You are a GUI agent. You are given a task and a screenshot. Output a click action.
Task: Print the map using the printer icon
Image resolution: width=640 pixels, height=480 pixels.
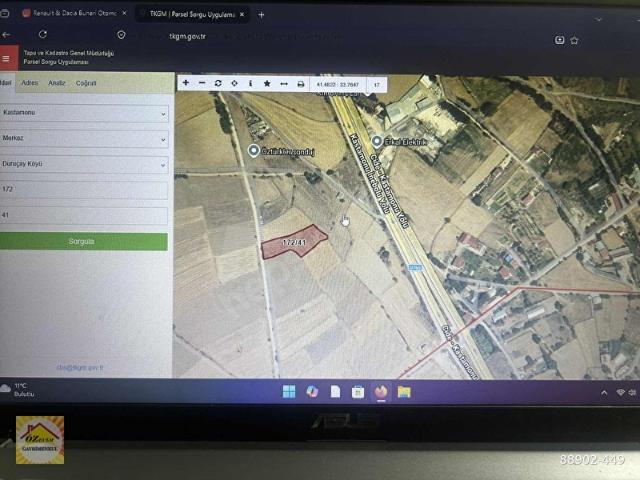(300, 84)
